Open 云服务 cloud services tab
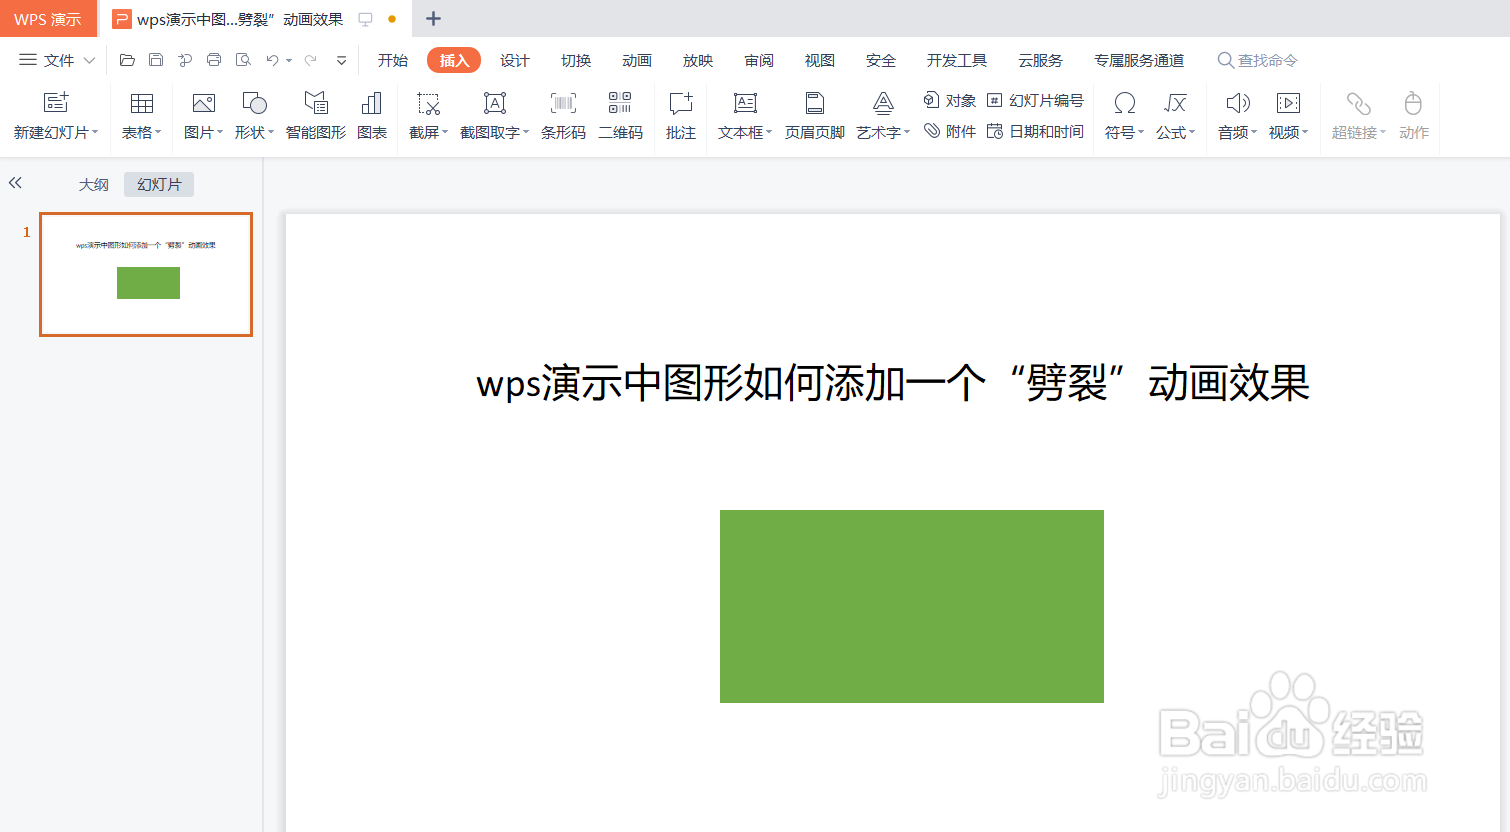1510x832 pixels. 1040,60
